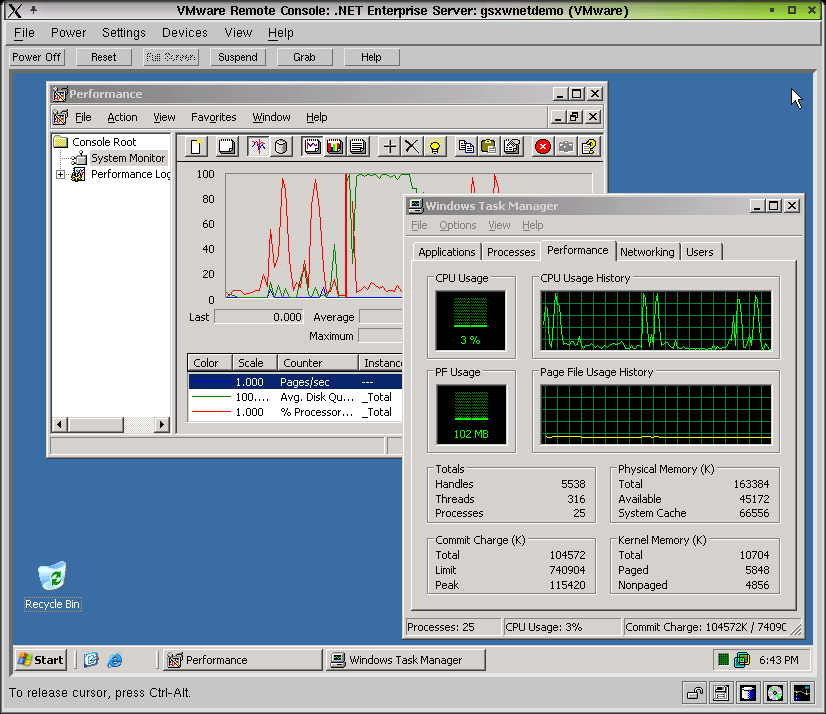Viewport: 826px width, 714px height.
Task: Click the VMware Grab button
Action: 304,57
